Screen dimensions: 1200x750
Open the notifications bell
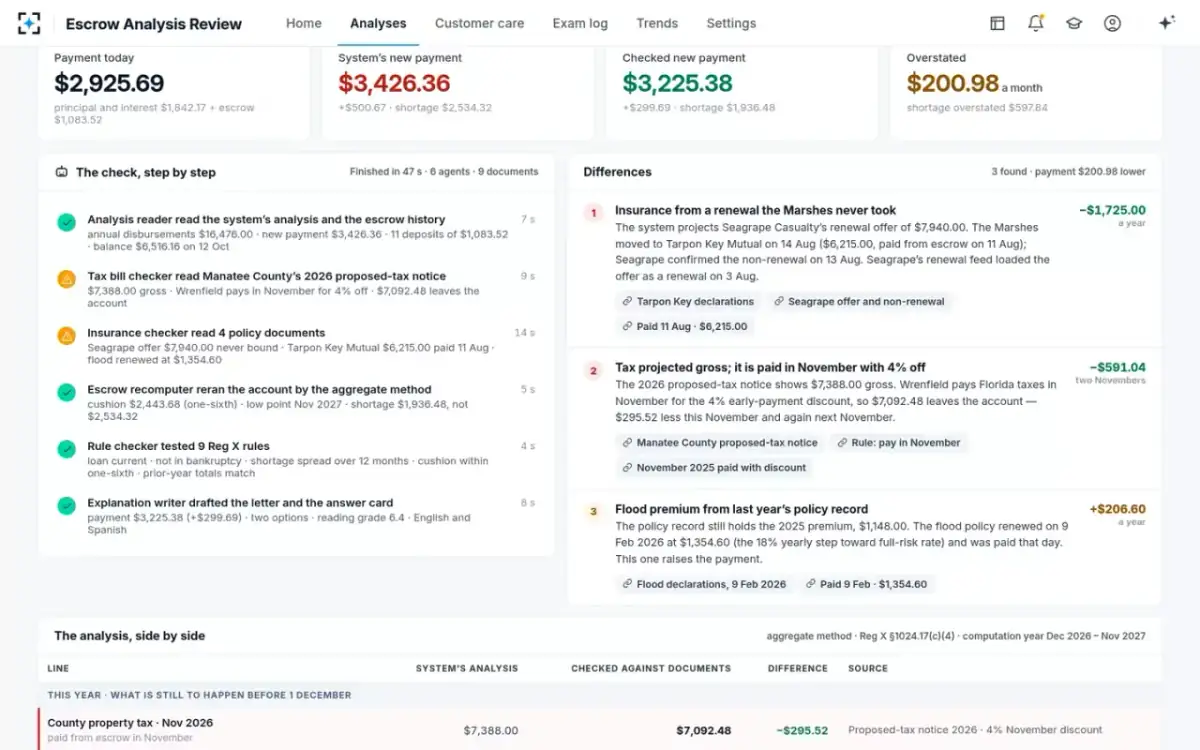point(1036,23)
